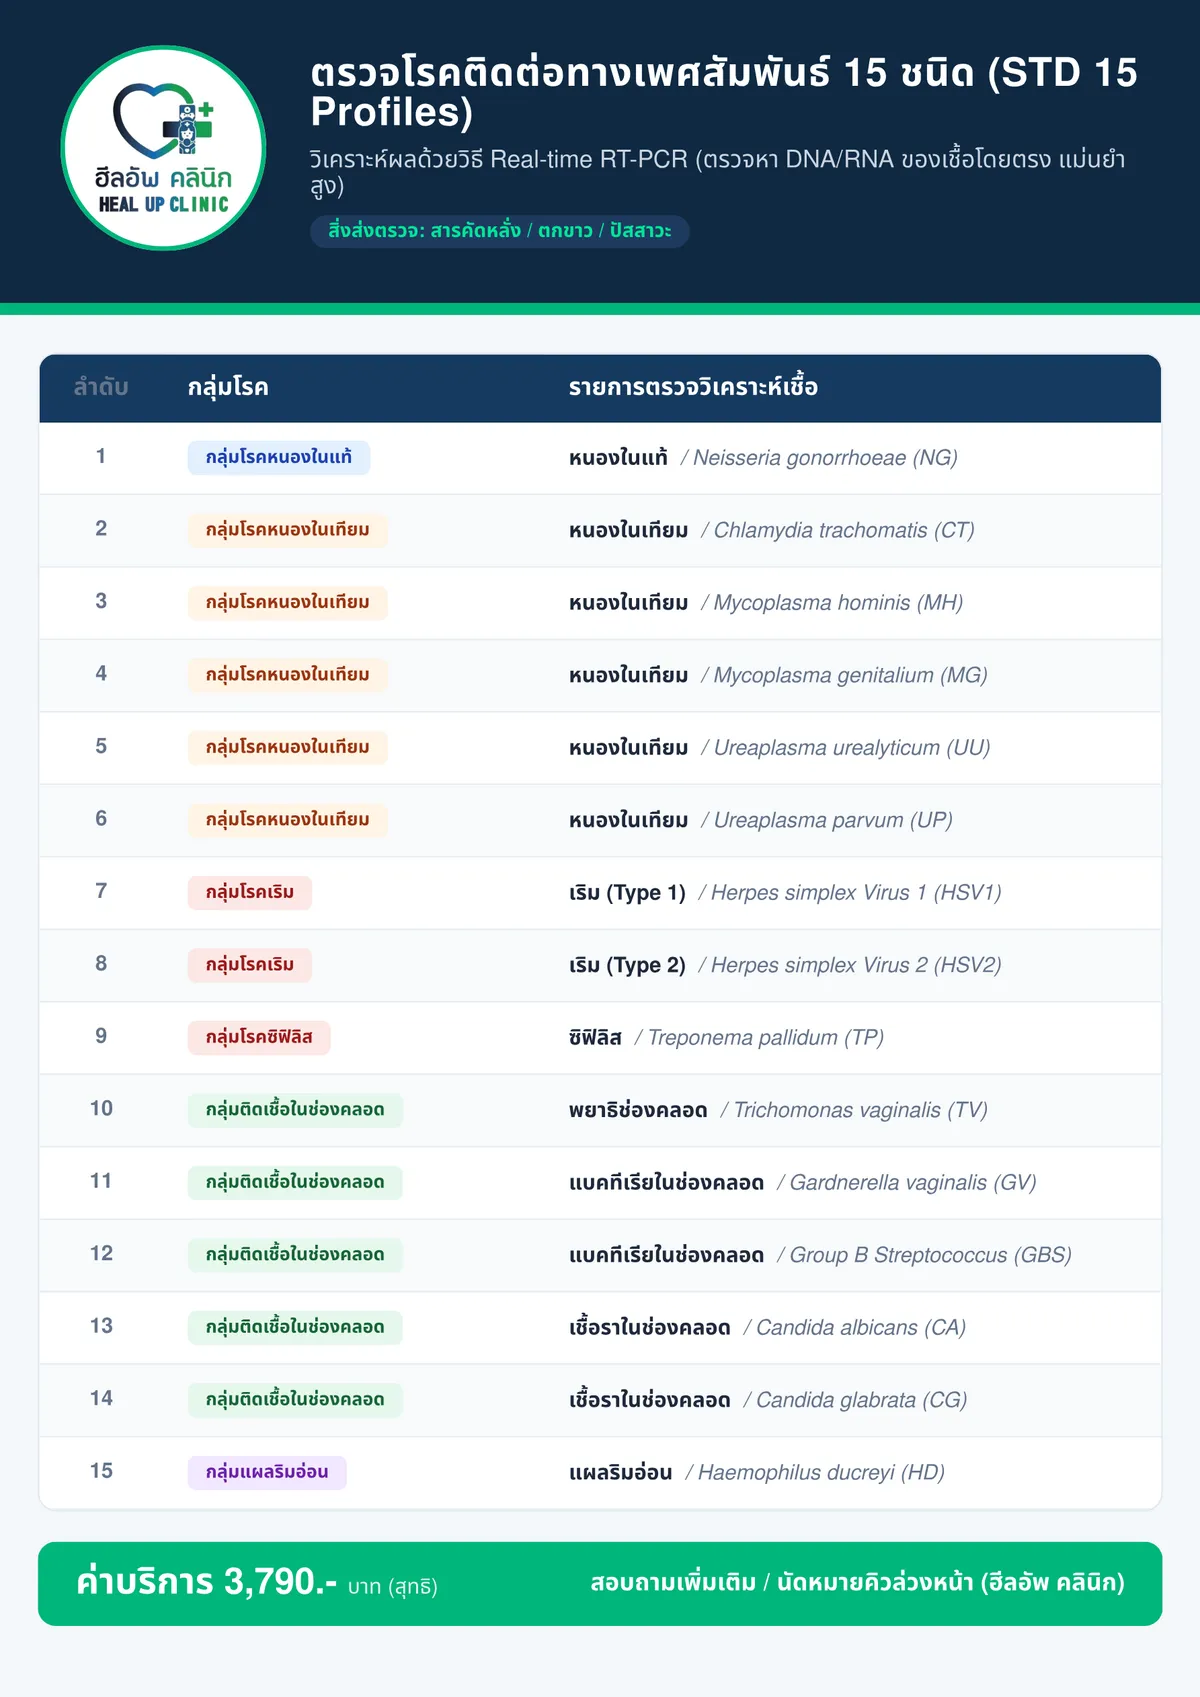Click the กลุ่มโรคหนองในแท้ tag

[x=279, y=457]
